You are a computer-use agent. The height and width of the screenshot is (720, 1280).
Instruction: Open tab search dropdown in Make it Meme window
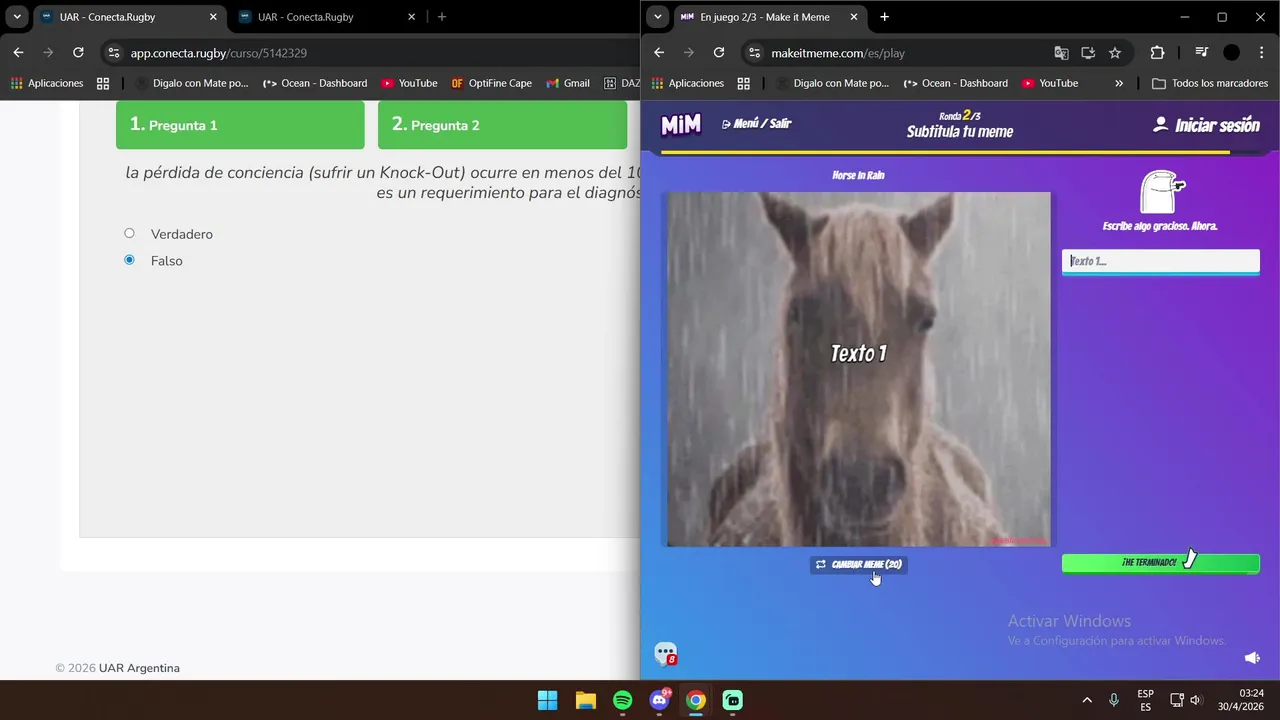tap(657, 17)
